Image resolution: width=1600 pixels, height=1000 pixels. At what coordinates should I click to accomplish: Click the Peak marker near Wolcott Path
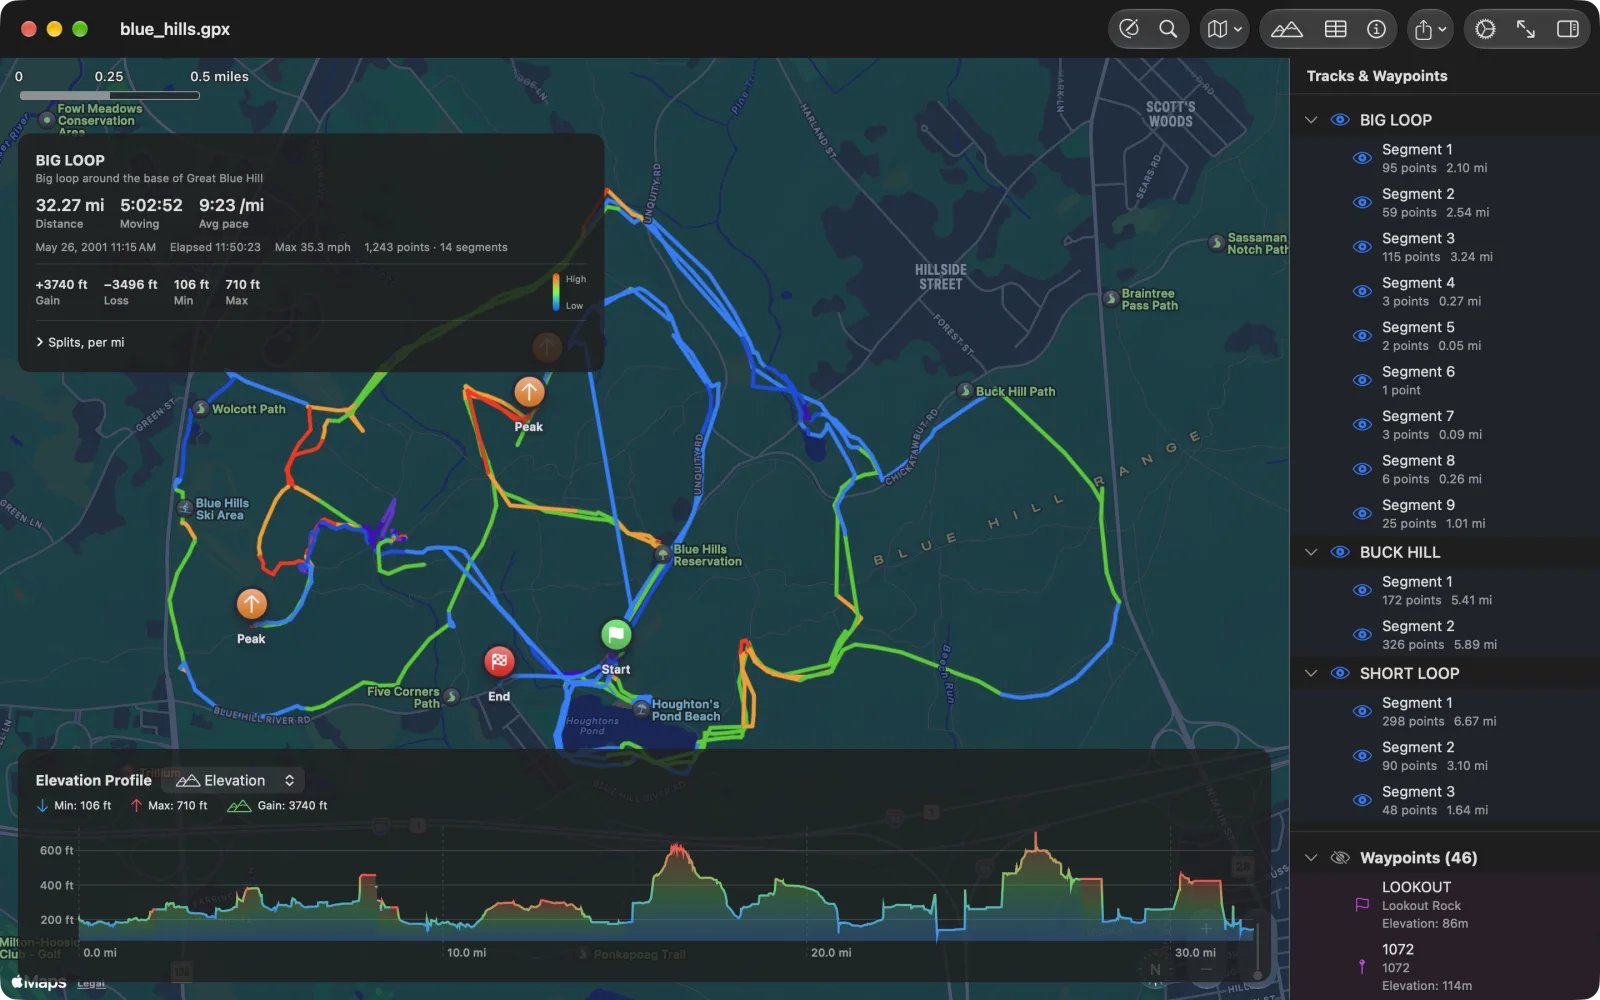coord(529,391)
